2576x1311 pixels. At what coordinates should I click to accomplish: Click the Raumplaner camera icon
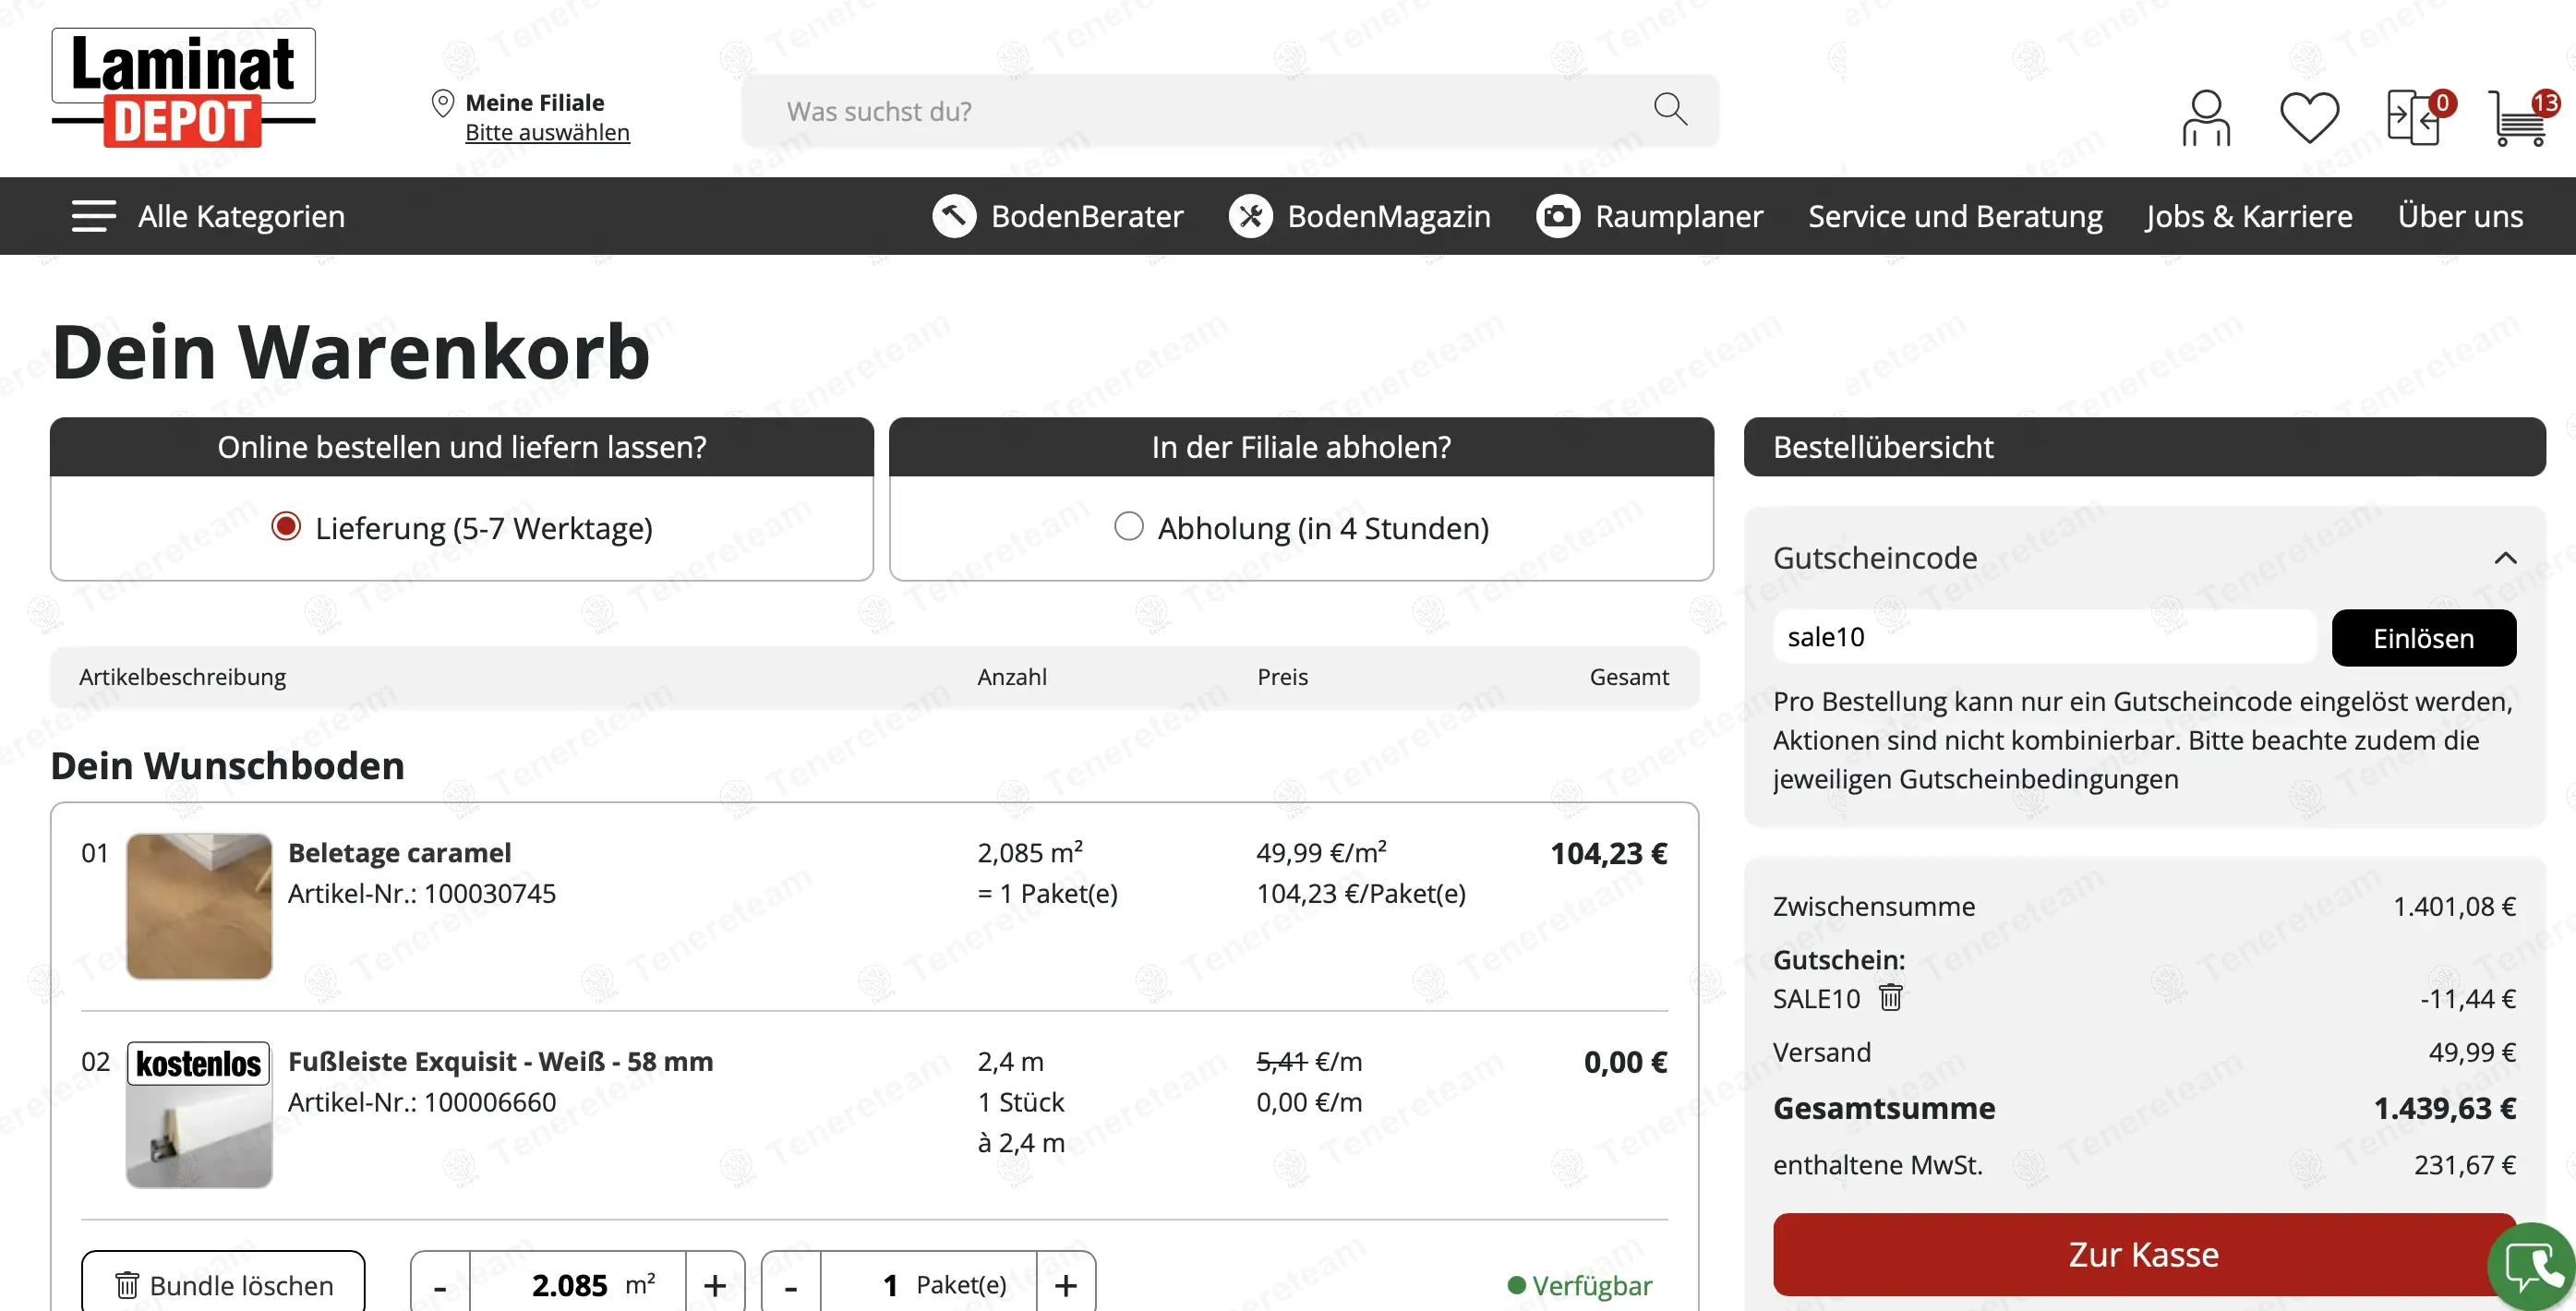pos(1557,216)
